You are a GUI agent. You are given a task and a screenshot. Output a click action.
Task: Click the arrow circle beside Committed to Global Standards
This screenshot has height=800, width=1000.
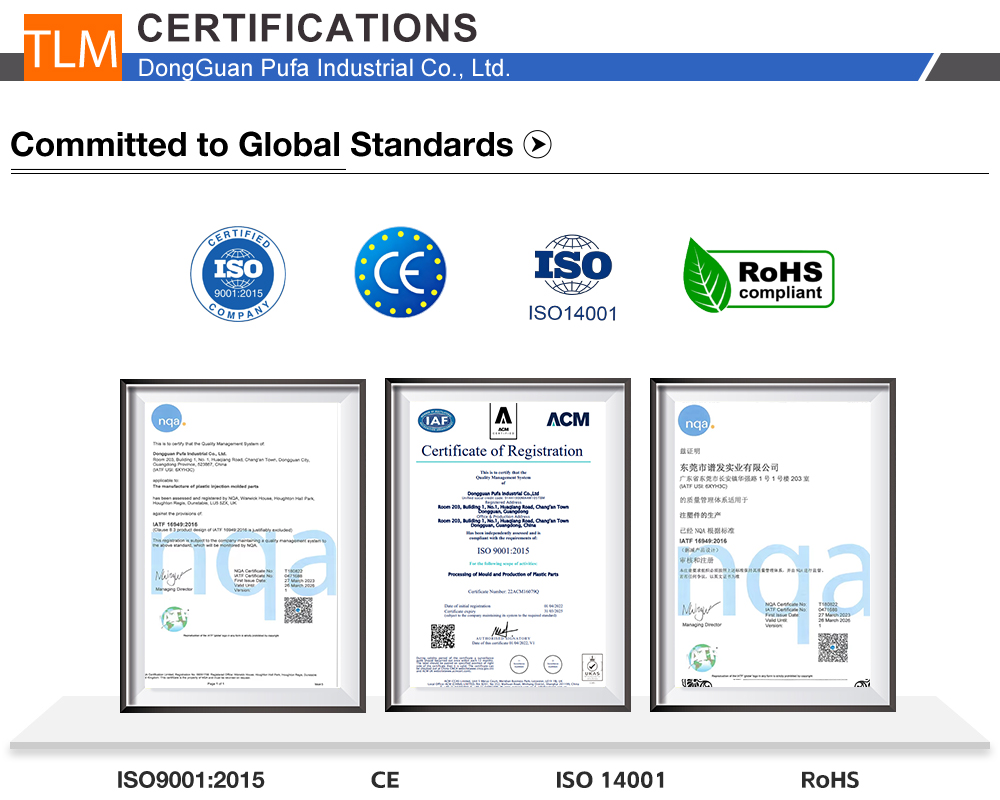coord(537,144)
